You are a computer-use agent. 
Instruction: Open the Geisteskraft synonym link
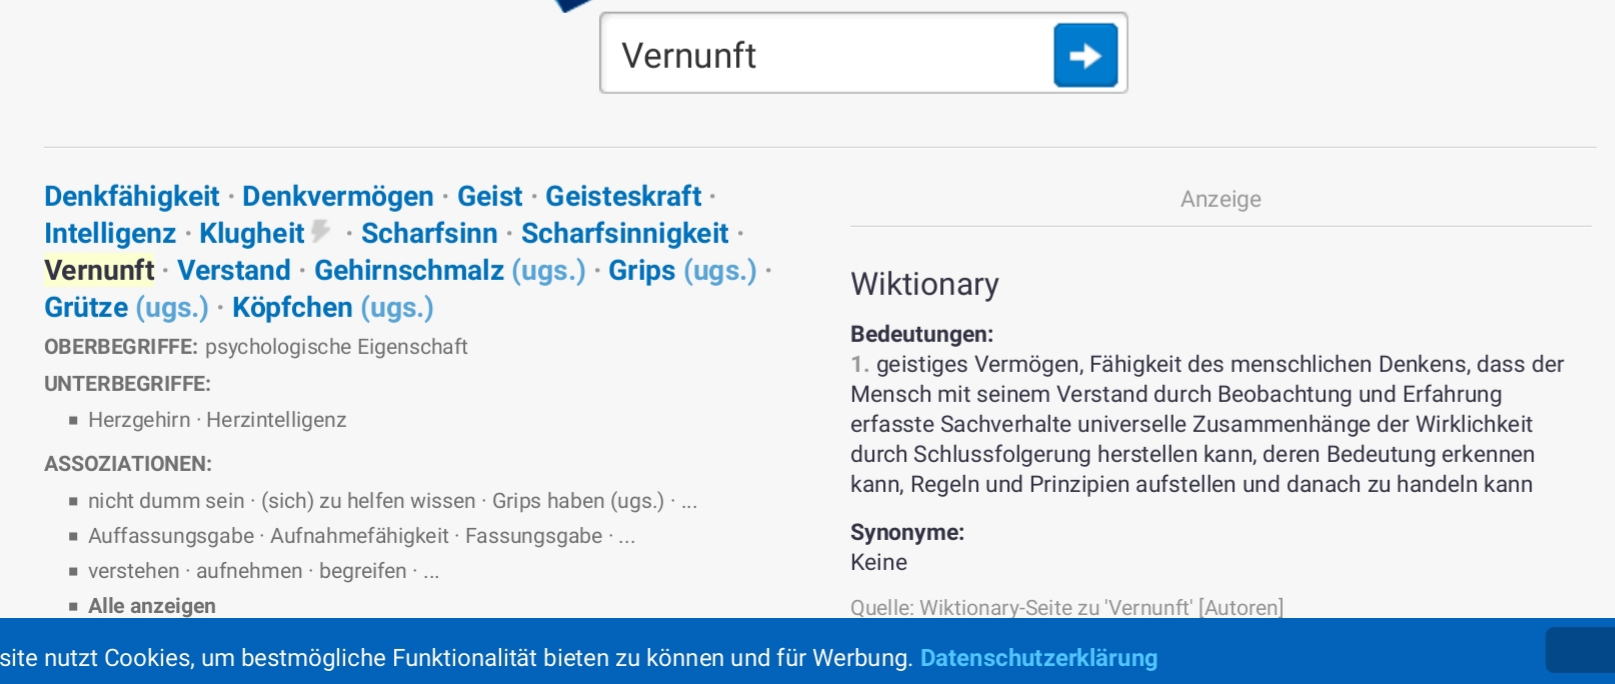623,196
